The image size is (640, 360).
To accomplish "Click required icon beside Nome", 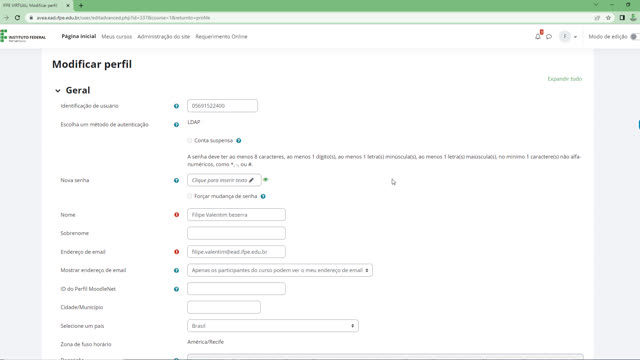I will click(177, 215).
